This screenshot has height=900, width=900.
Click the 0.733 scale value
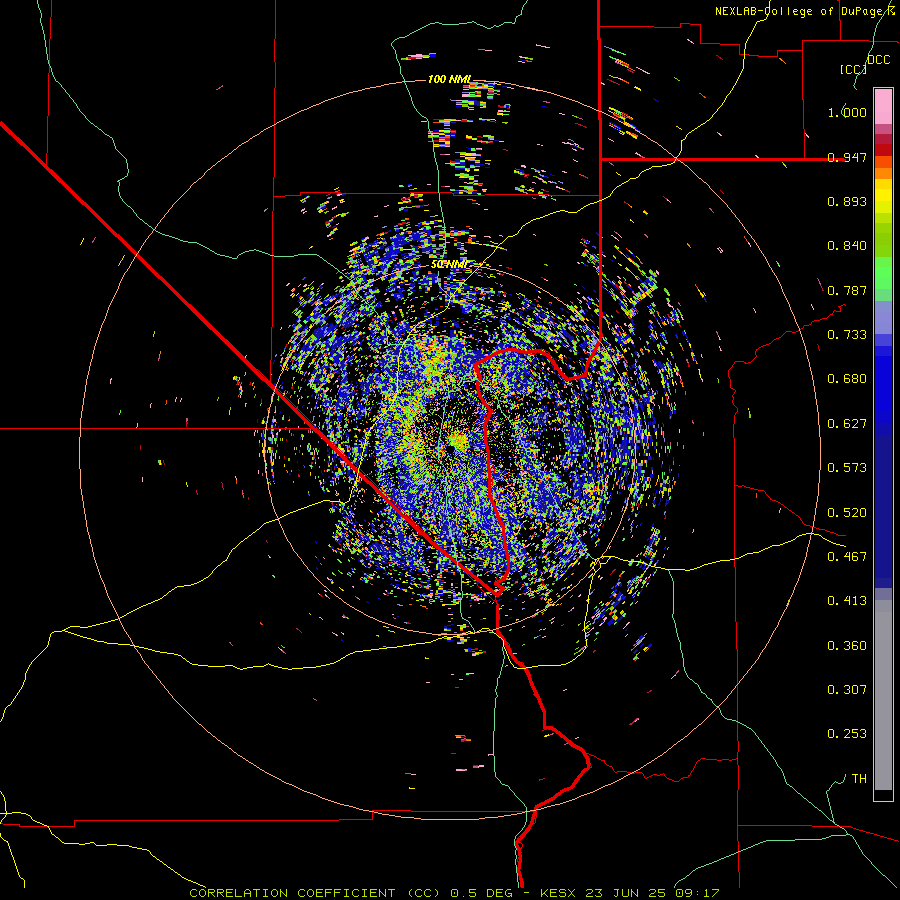pos(847,335)
